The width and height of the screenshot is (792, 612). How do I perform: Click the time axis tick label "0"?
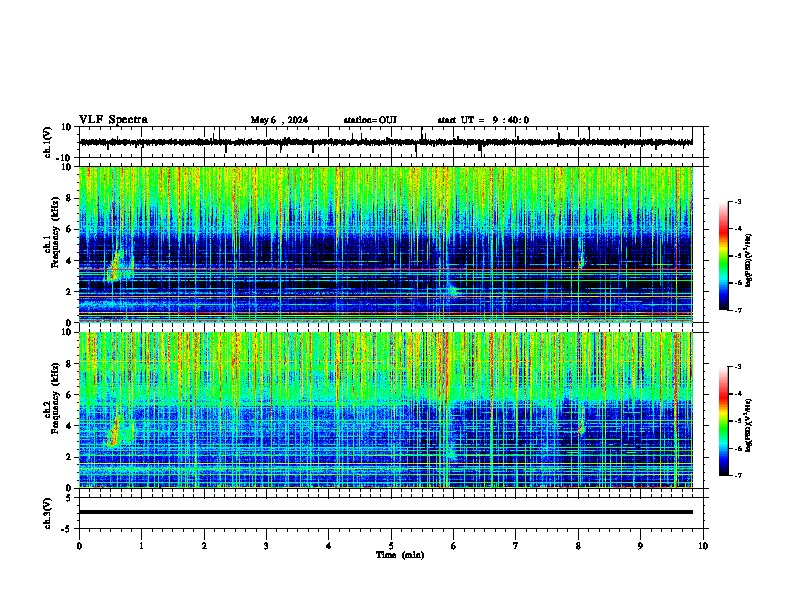(x=79, y=546)
